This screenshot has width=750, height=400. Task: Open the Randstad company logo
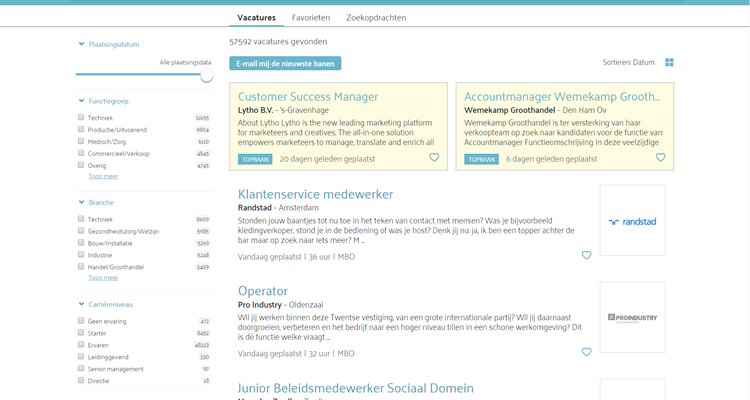click(x=632, y=221)
